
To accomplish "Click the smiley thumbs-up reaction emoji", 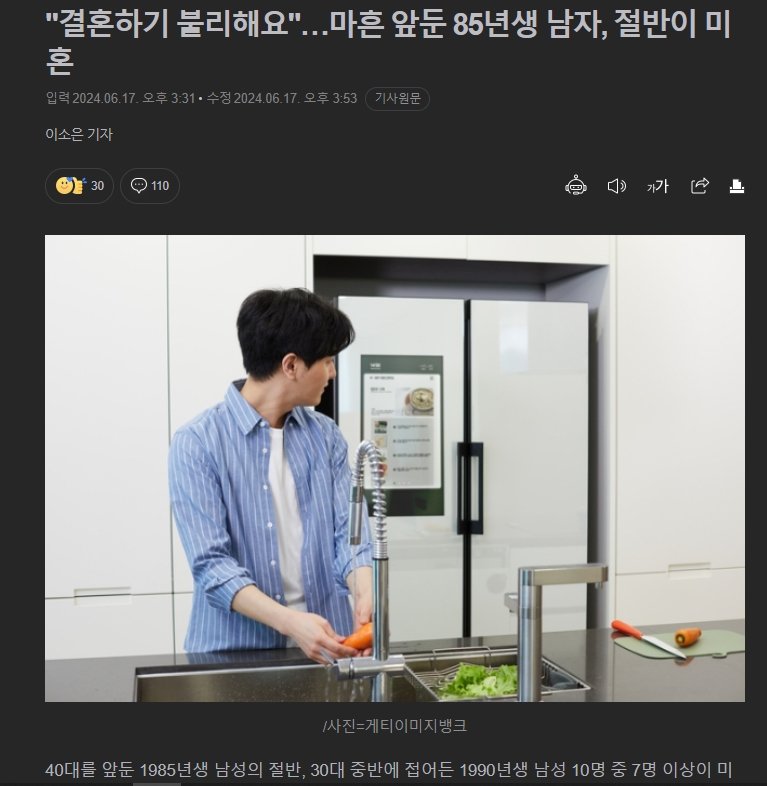I will click(70, 185).
